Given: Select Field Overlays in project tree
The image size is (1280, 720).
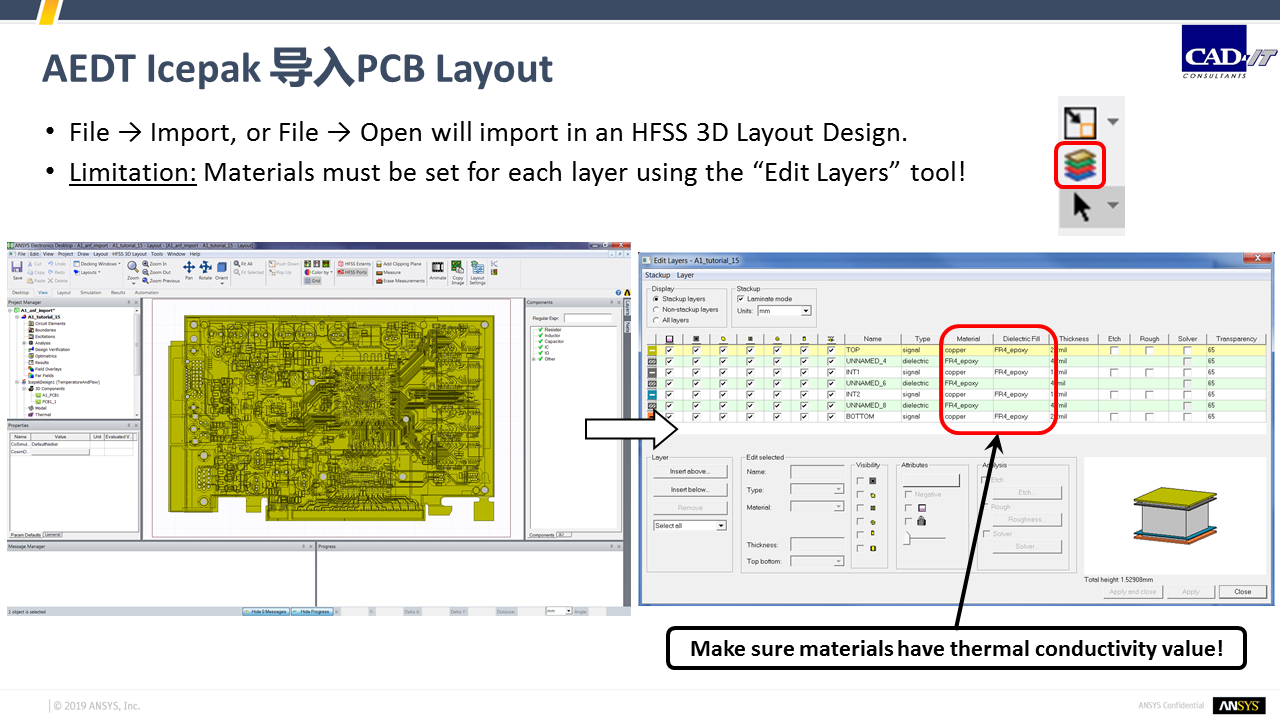Looking at the screenshot, I should point(47,369).
